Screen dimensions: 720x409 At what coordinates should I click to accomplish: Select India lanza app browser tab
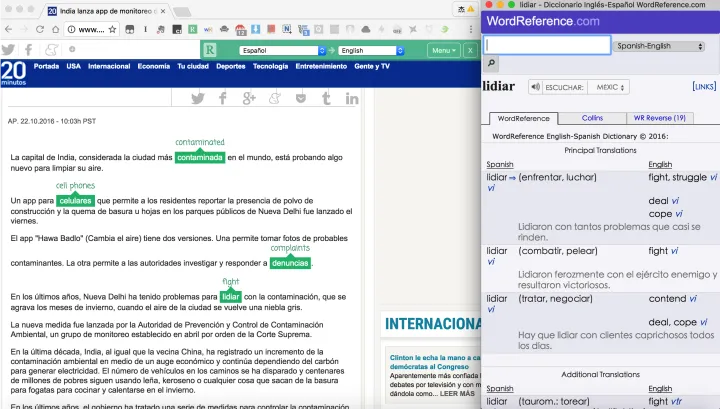(106, 11)
